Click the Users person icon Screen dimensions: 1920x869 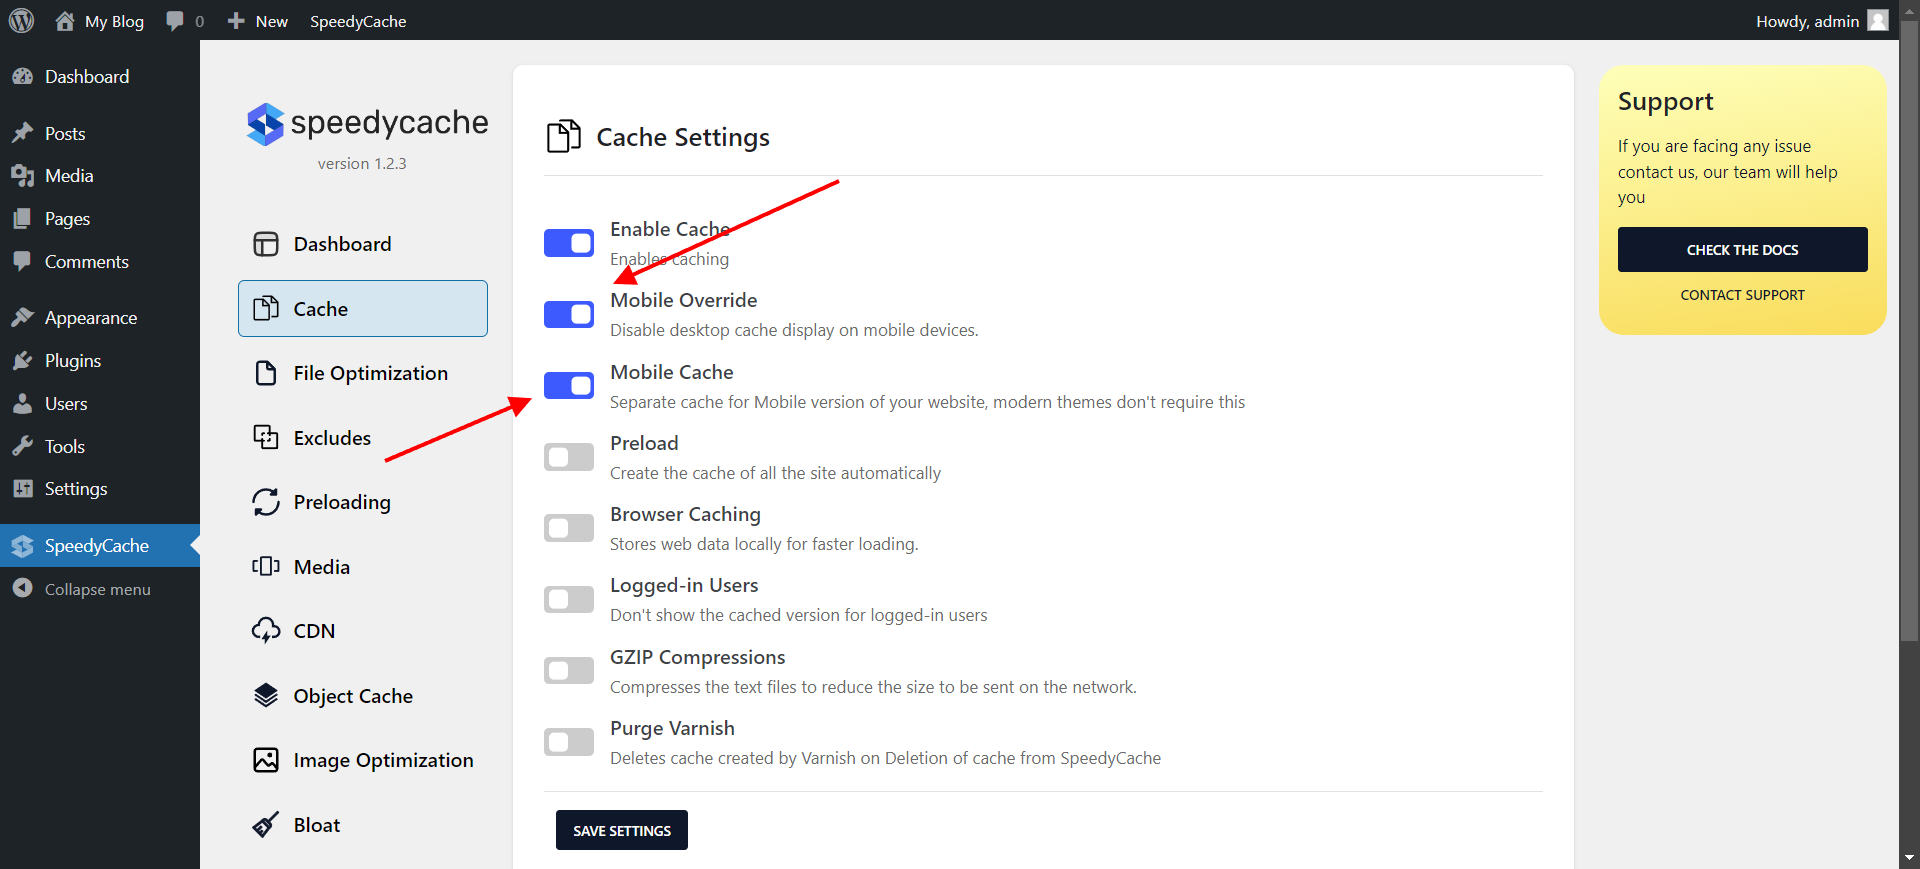[x=22, y=404]
